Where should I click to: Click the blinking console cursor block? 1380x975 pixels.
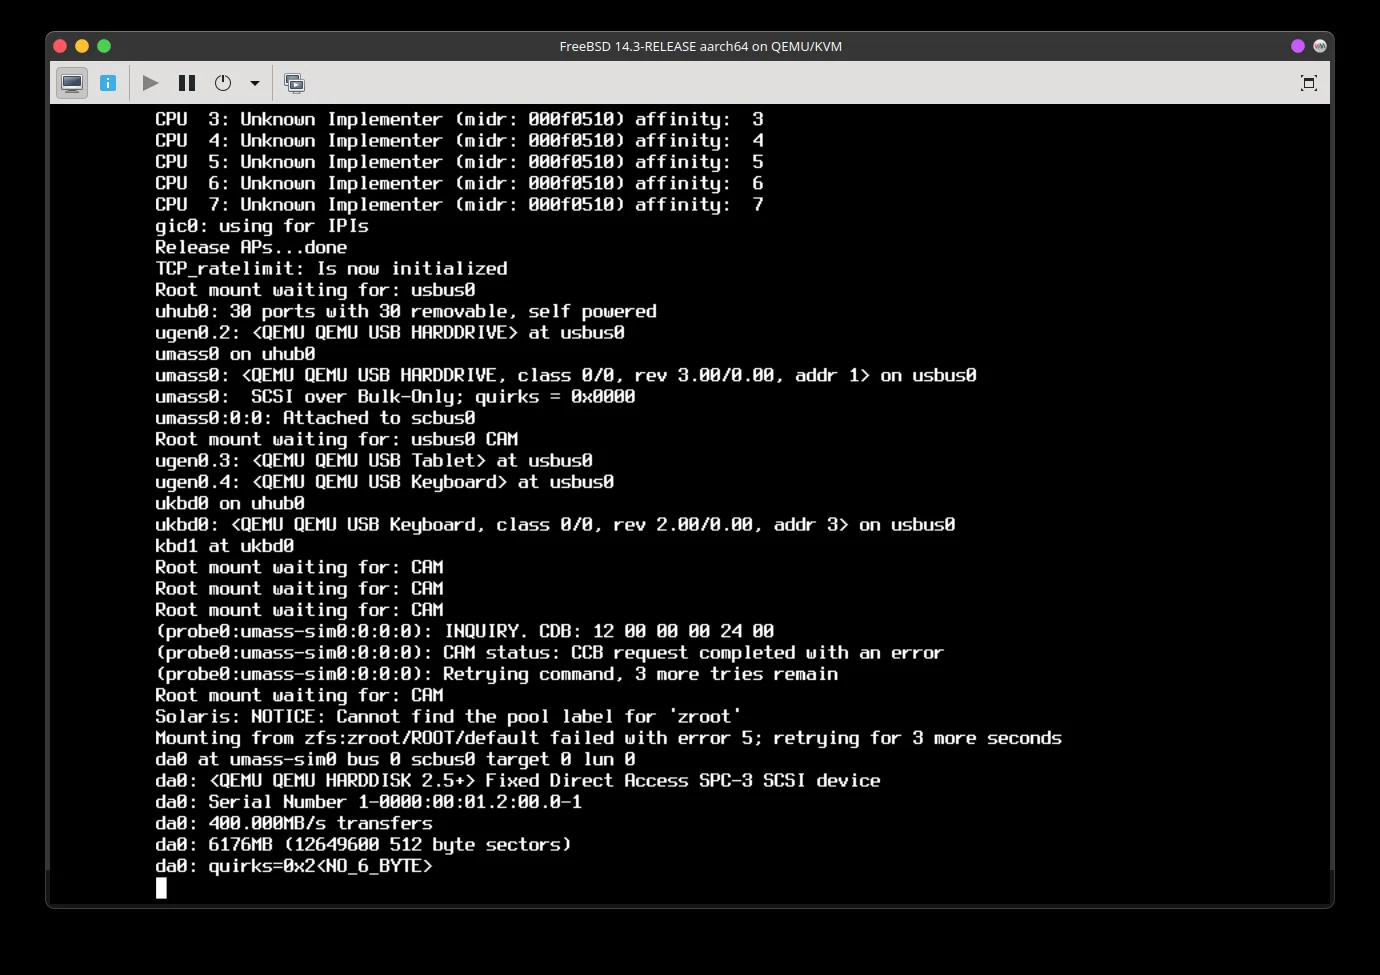click(x=161, y=888)
